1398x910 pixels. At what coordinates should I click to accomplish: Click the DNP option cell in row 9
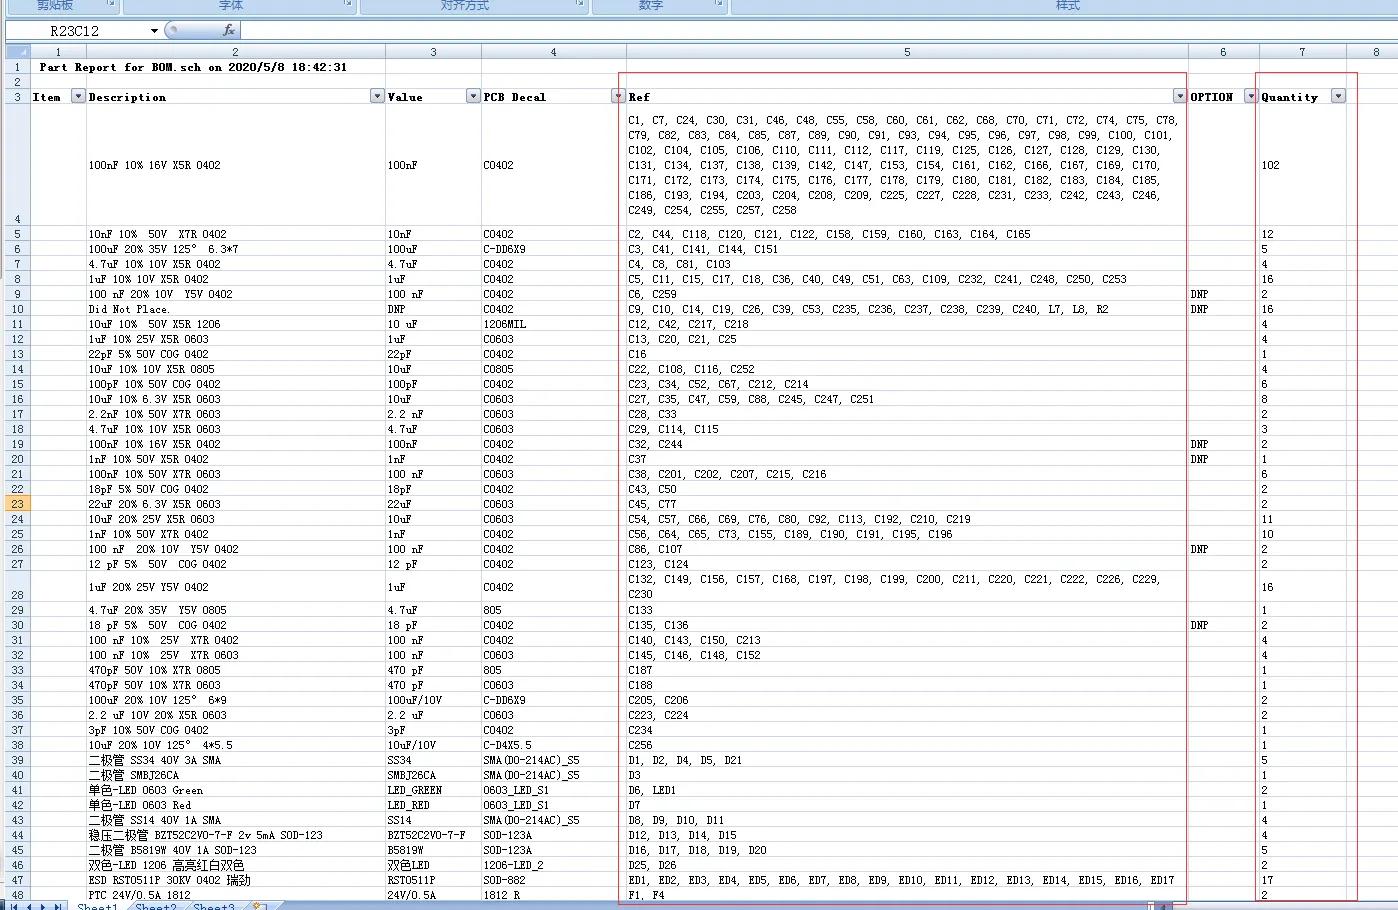click(x=1223, y=294)
